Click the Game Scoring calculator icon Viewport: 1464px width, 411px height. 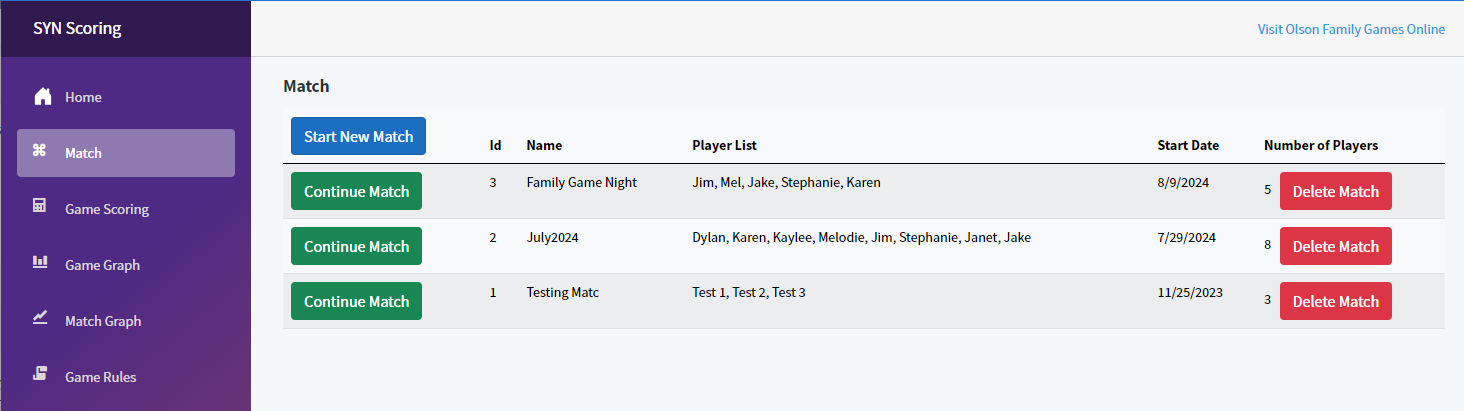[x=41, y=208]
